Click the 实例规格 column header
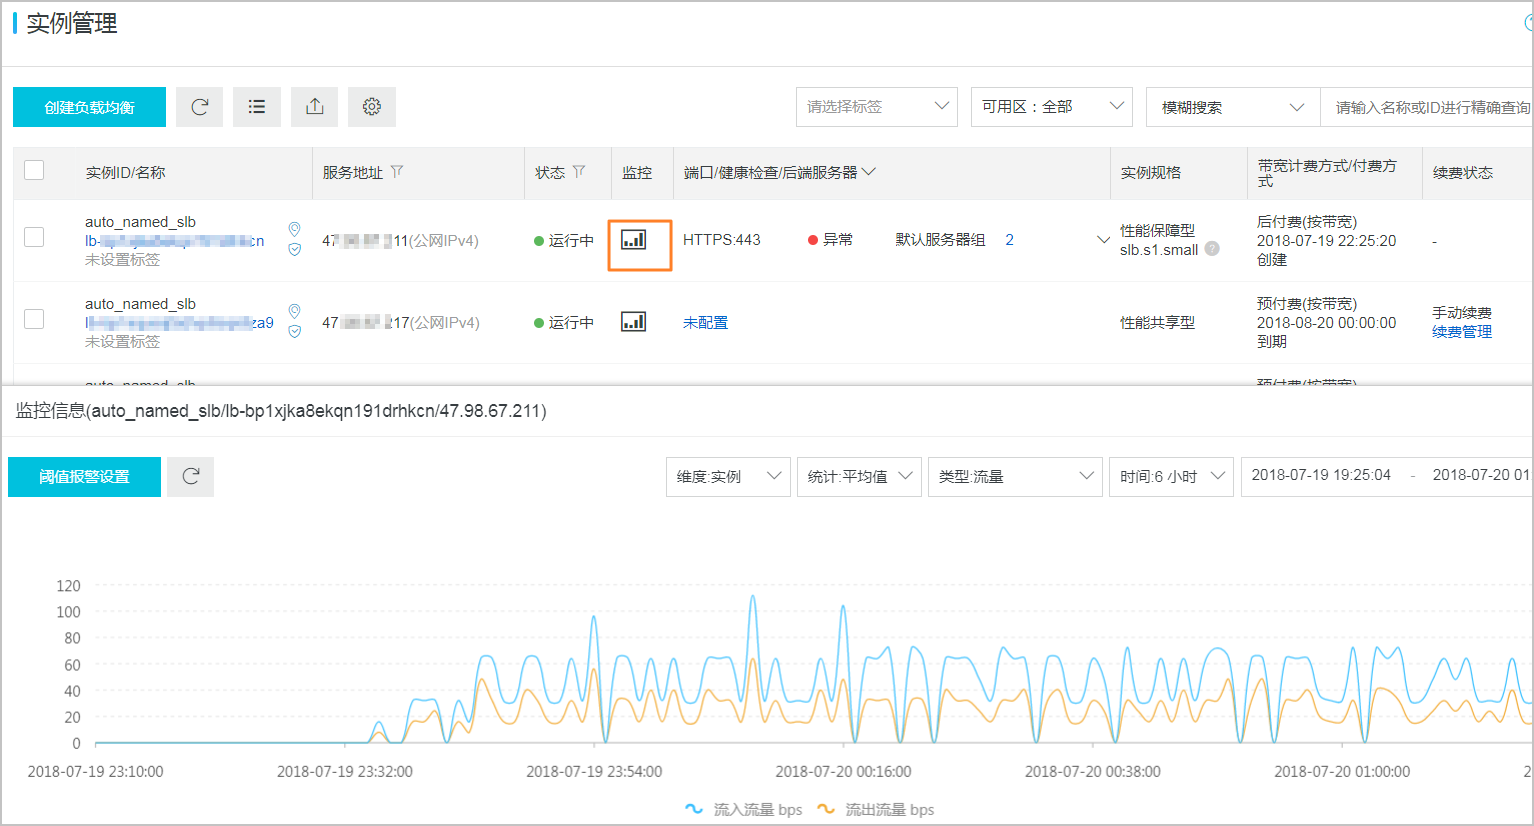 [1150, 172]
